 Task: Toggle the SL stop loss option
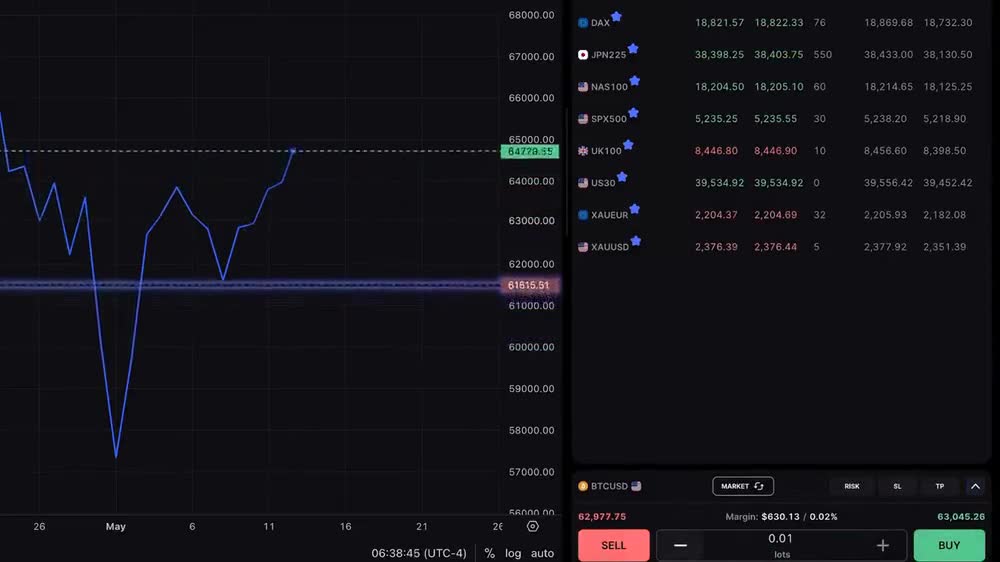pyautogui.click(x=897, y=486)
